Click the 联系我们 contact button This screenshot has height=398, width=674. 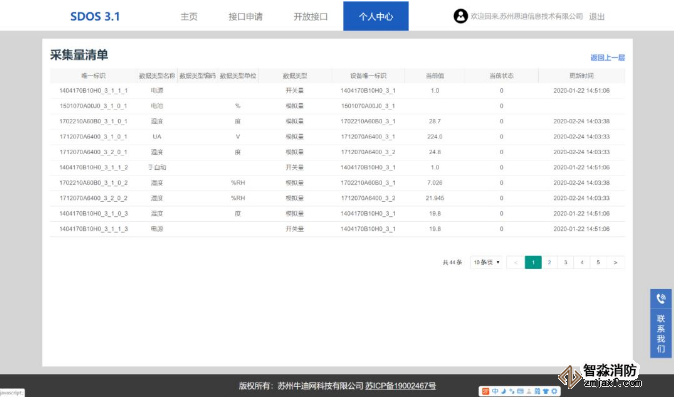pos(661,333)
